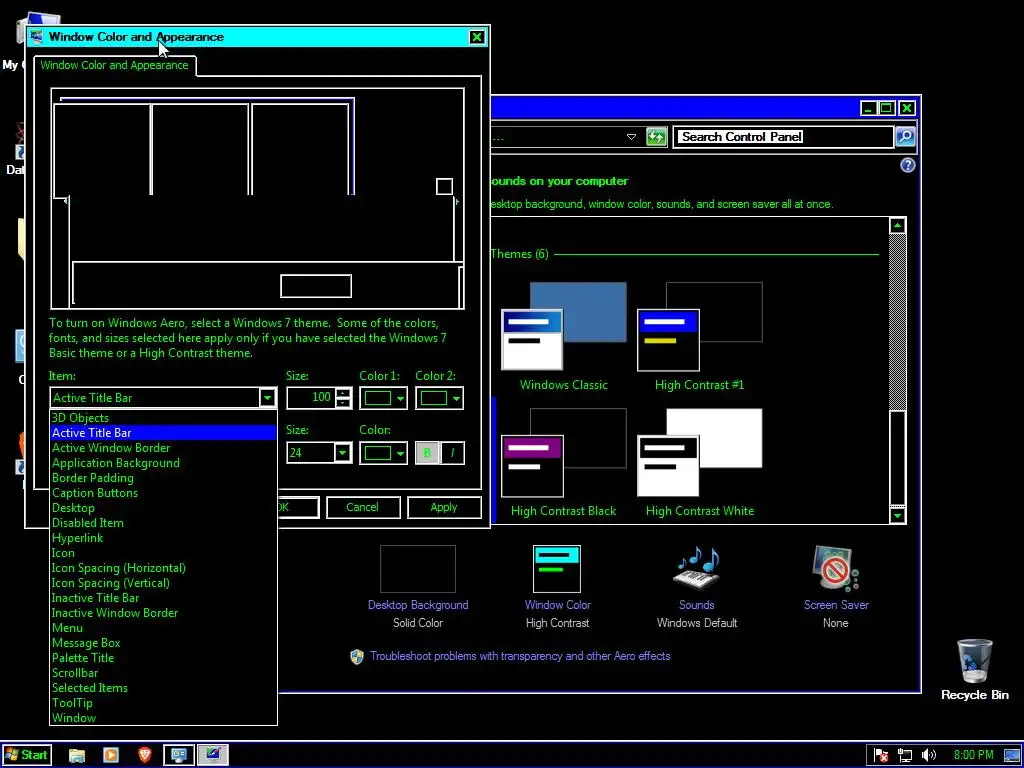Choose Hyperlink from the Item list

[163, 538]
